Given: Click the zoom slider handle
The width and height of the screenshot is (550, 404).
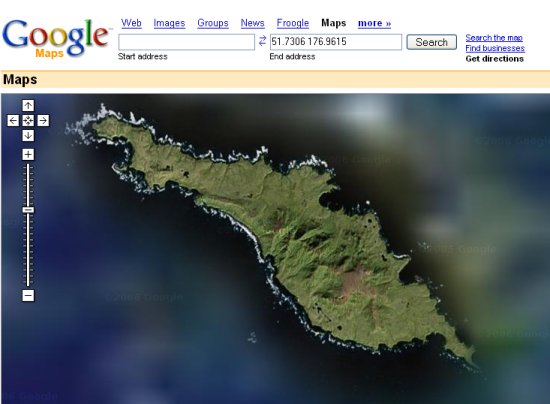Looking at the screenshot, I should [x=28, y=210].
